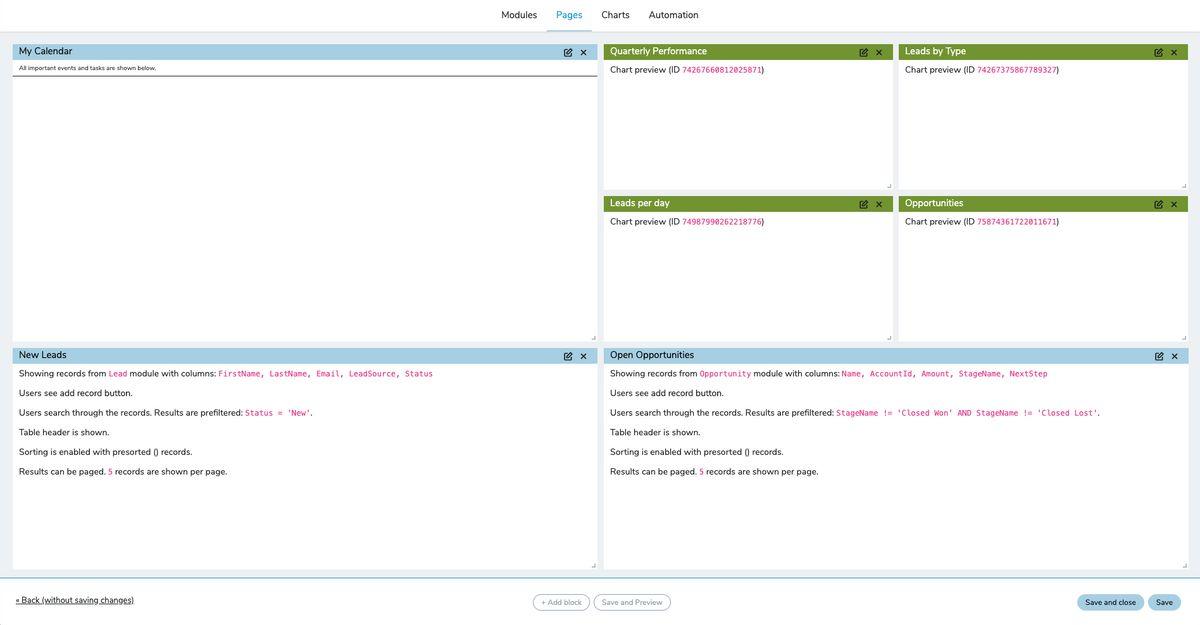Viewport: 1200px width, 625px height.
Task: Click resize handle of Opportunities chart block
Action: tap(1184, 338)
